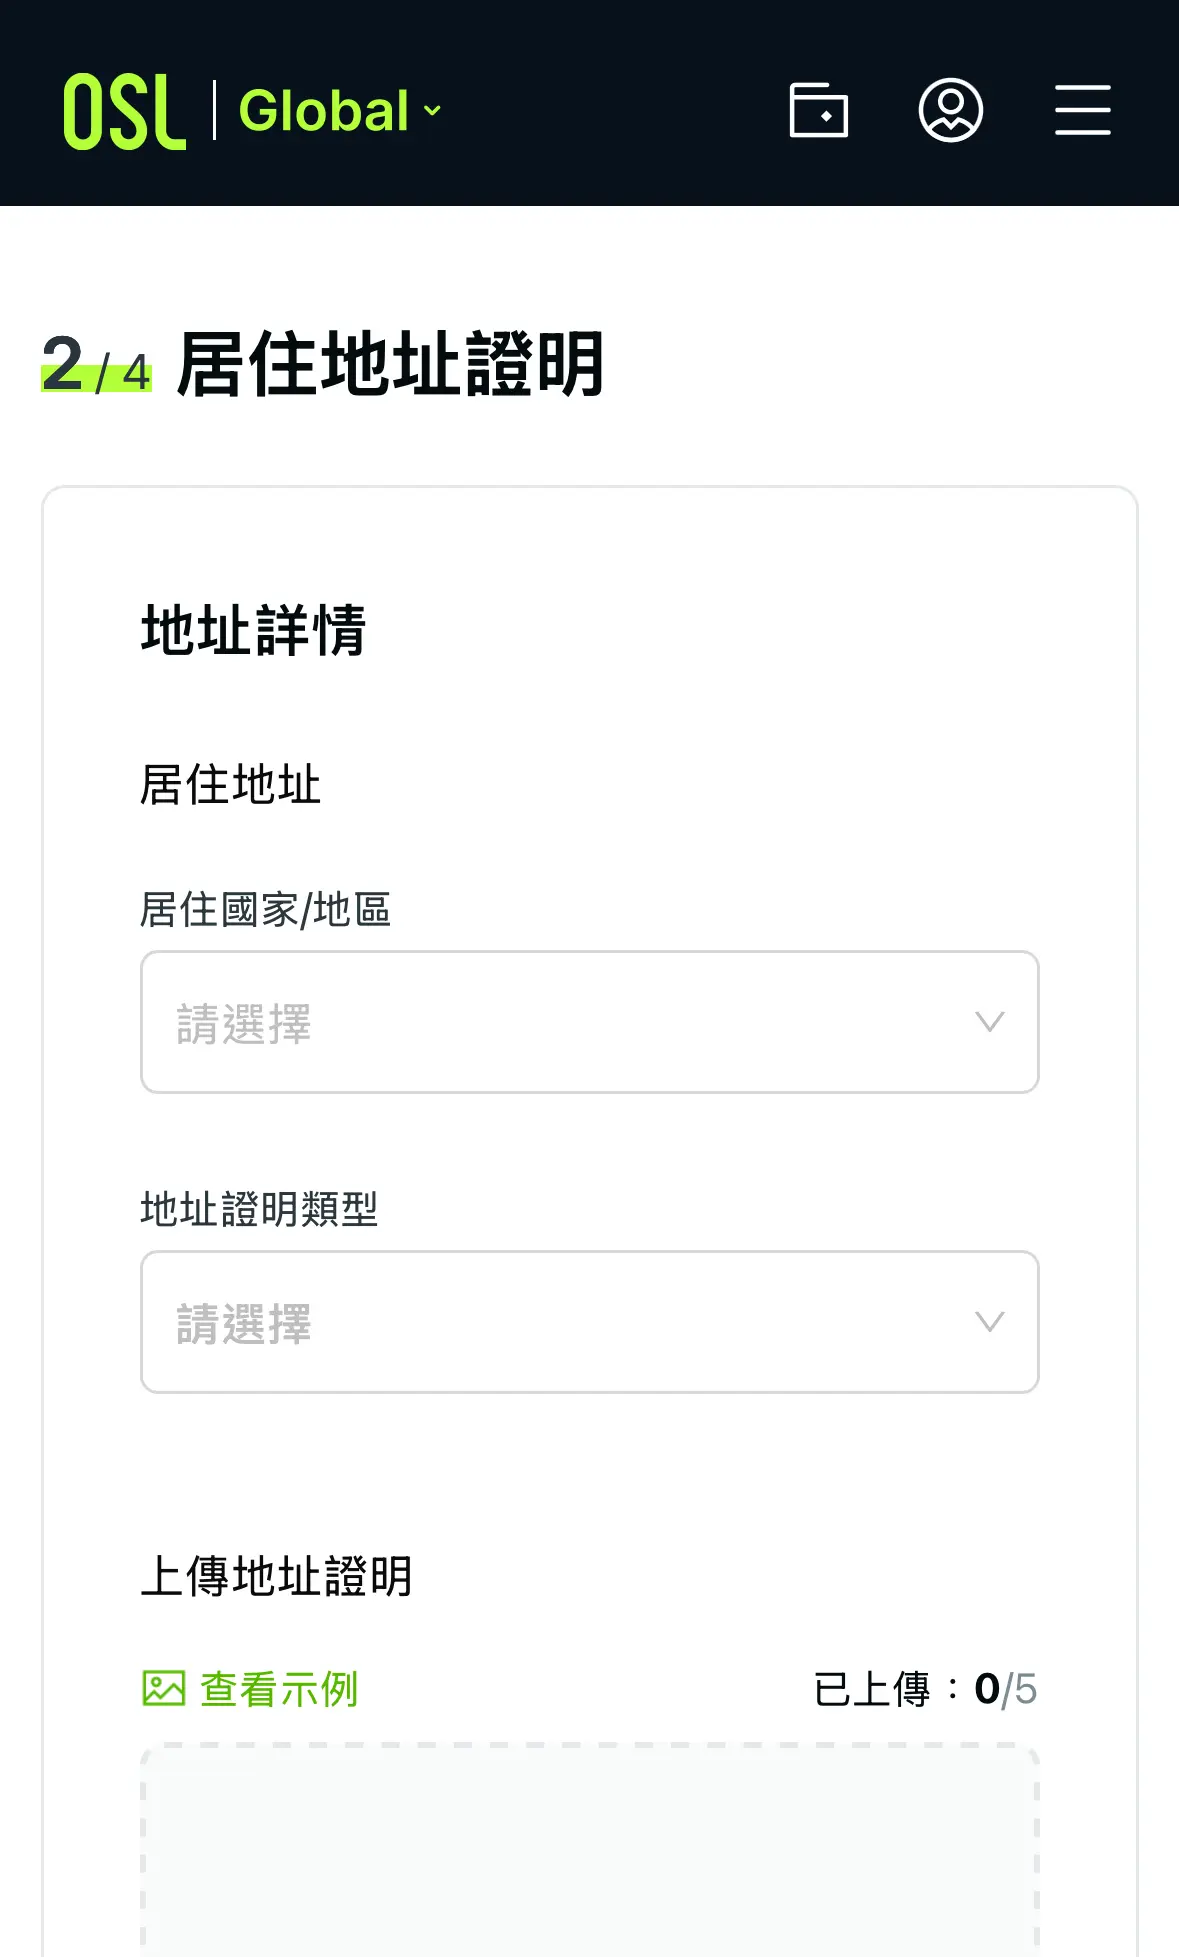Open the wallet icon in header
The width and height of the screenshot is (1179, 1957).
(818, 110)
